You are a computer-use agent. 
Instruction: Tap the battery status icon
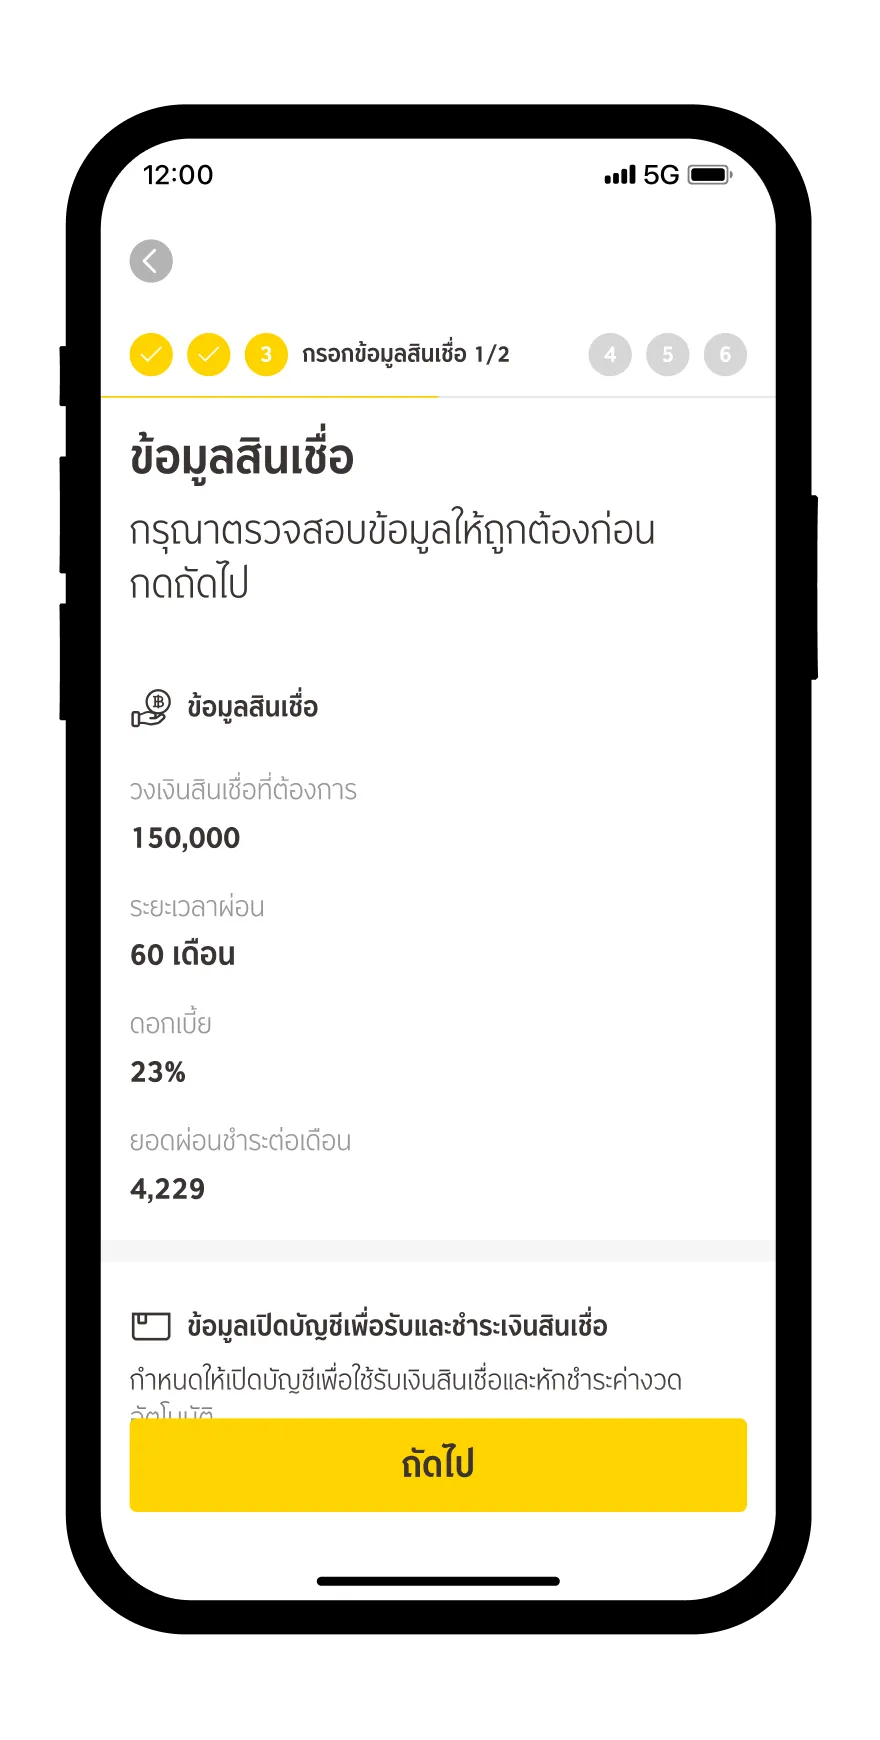(710, 176)
